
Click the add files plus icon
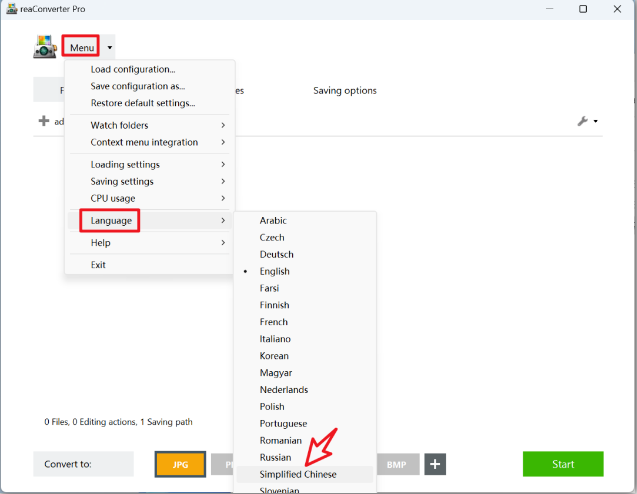pyautogui.click(x=43, y=121)
